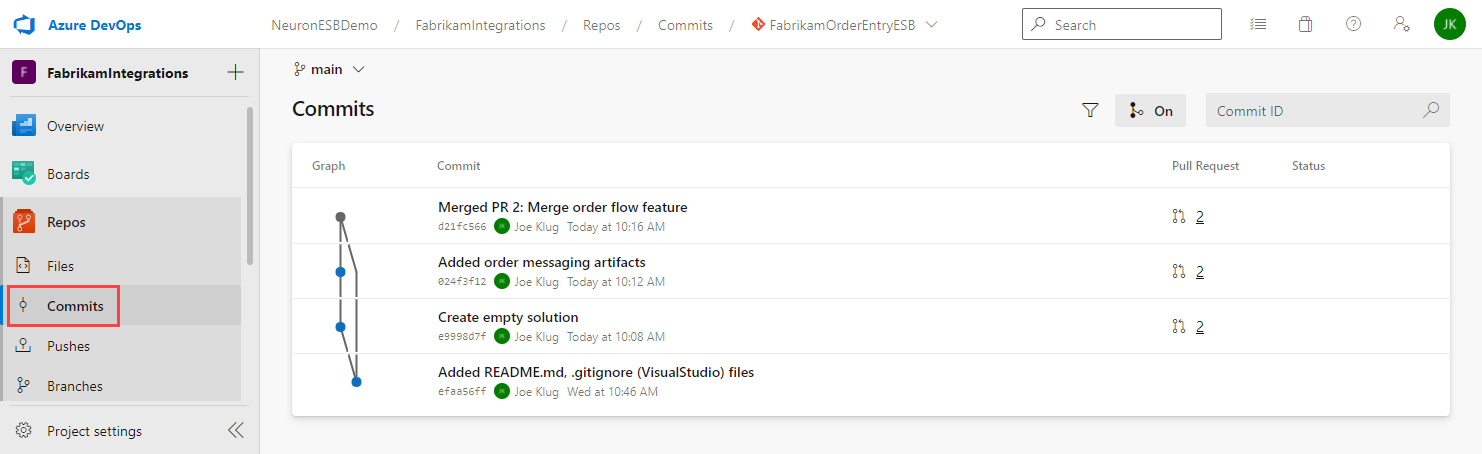Open pull request 2 link on order messaging row
Viewport: 1482px width, 454px height.
click(1199, 271)
